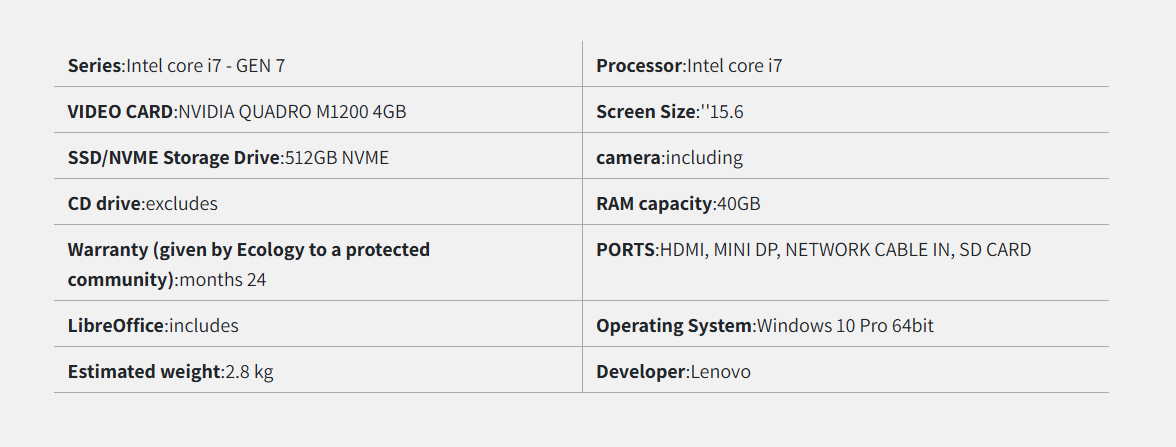Click the SSD/NVME Storage Drive label

click(x=174, y=158)
